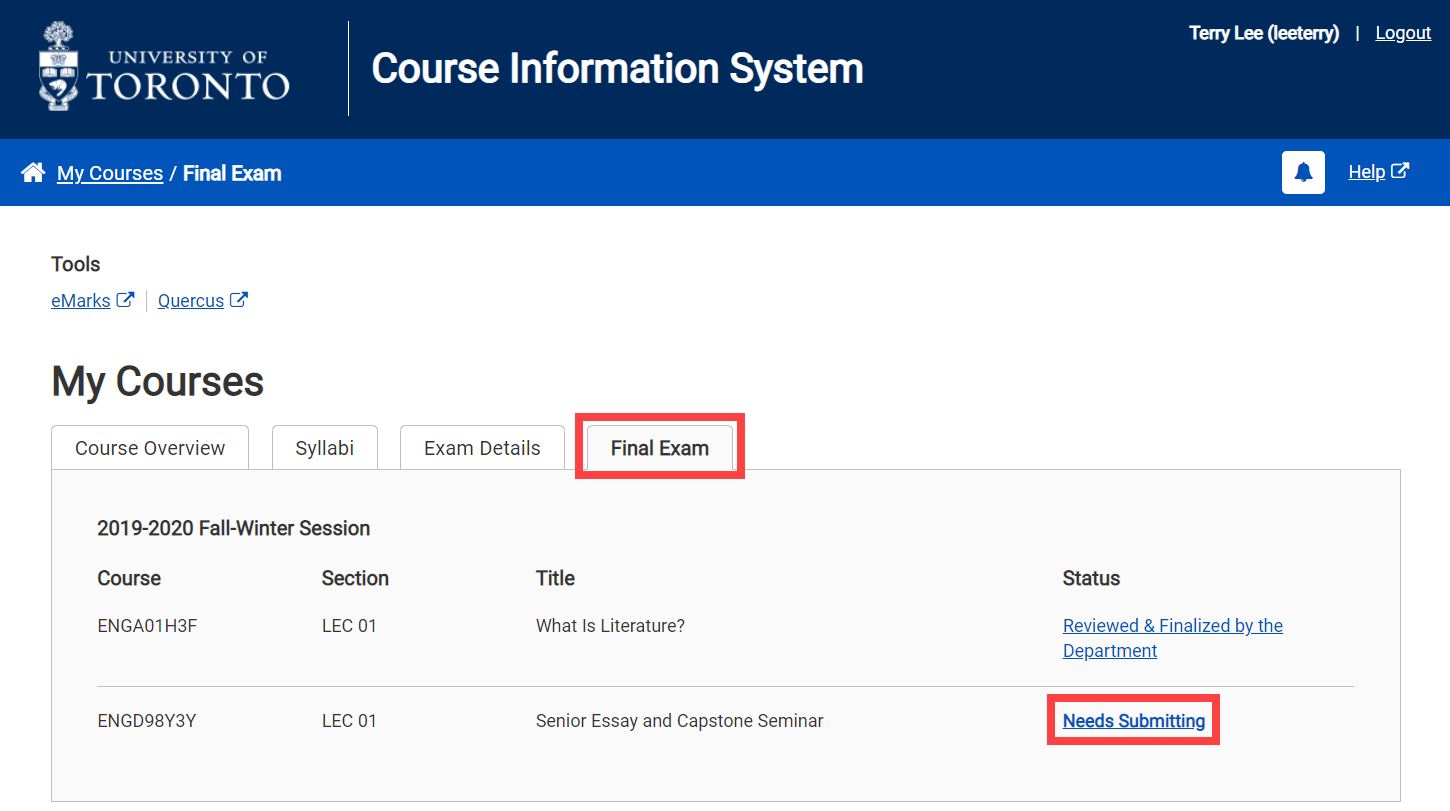Click LEC 01 in ENGA01H3F row
Viewport: 1450px width, 811px height.
click(349, 626)
